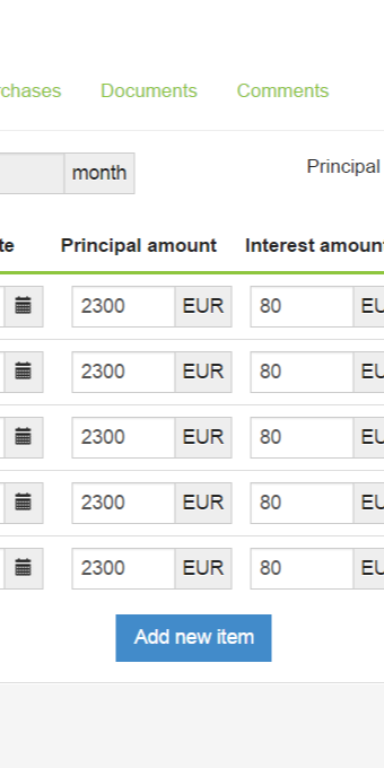Click the Add new item button
This screenshot has height=768, width=384.
193,638
